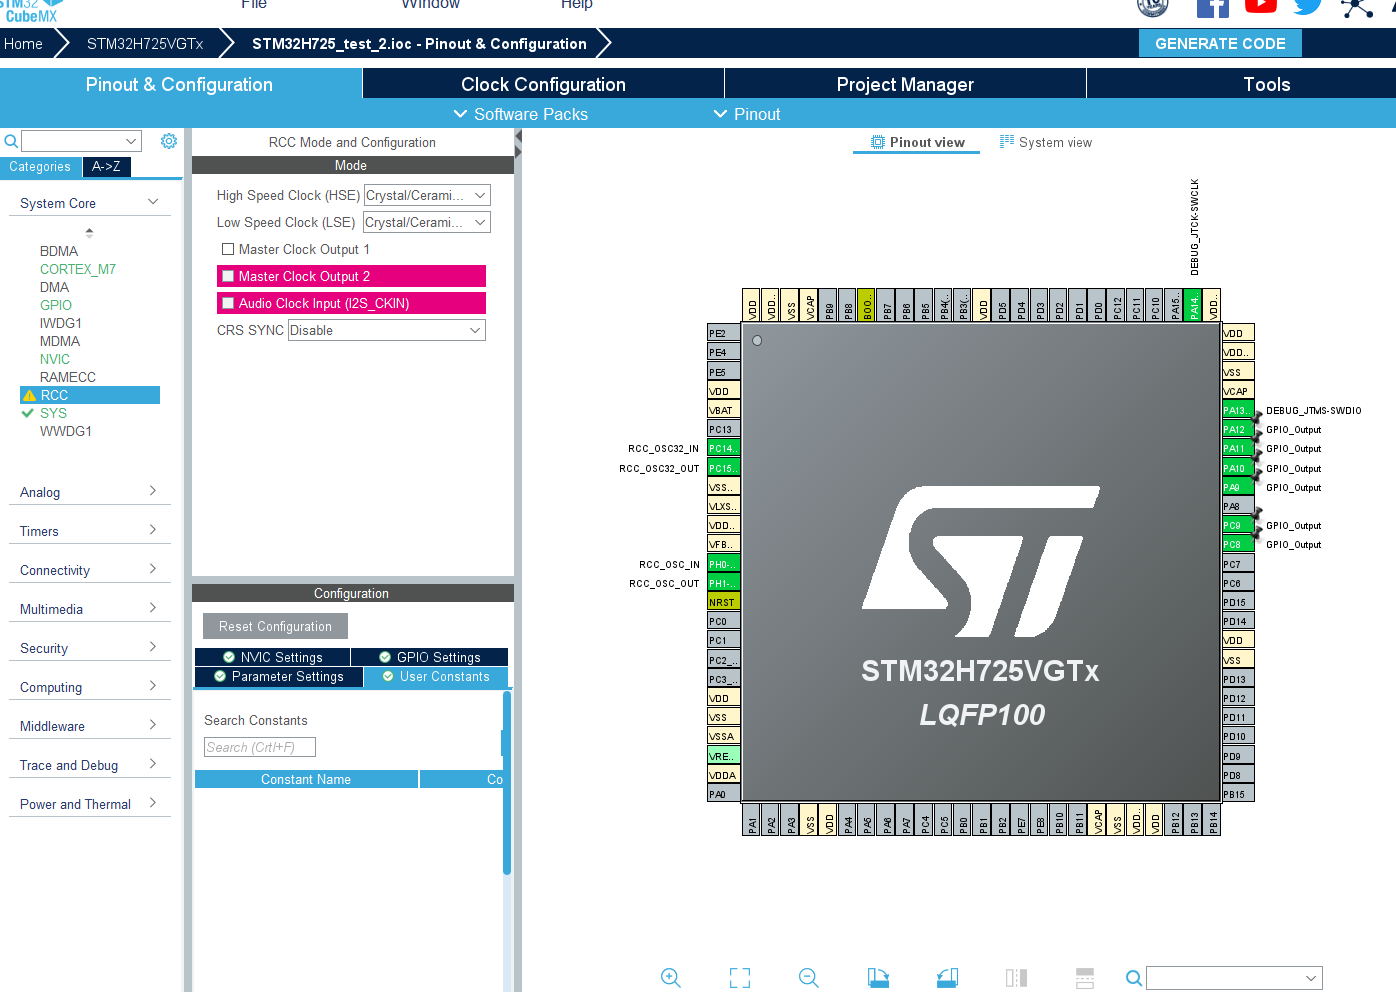Click the Search Constants input field
The height and width of the screenshot is (992, 1396).
(x=260, y=747)
